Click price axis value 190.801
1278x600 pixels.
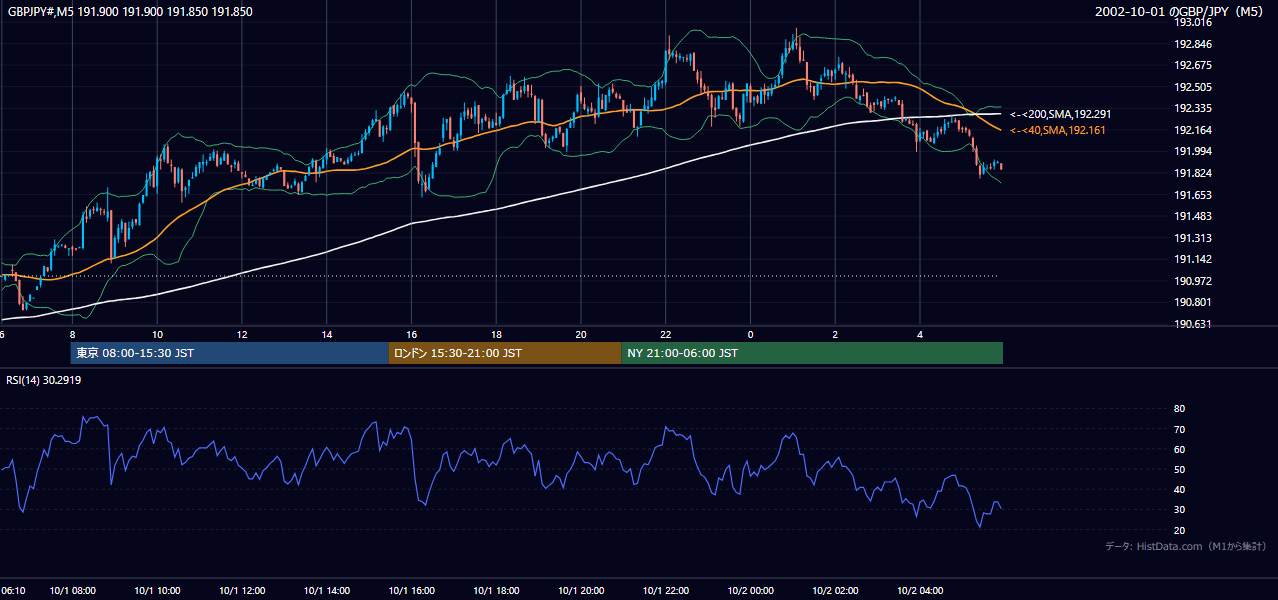click(1193, 302)
